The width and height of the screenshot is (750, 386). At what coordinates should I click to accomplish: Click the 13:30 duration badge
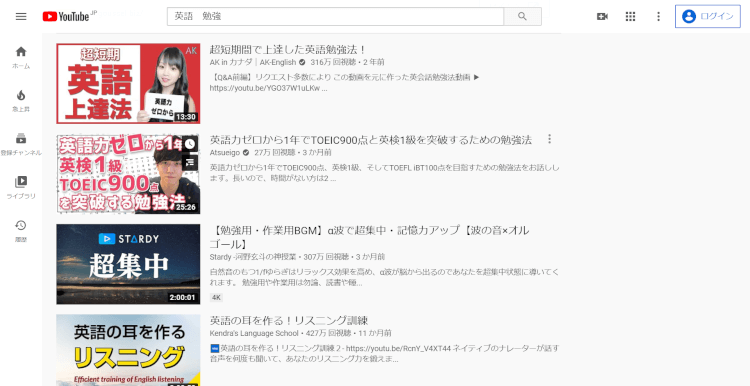click(186, 117)
